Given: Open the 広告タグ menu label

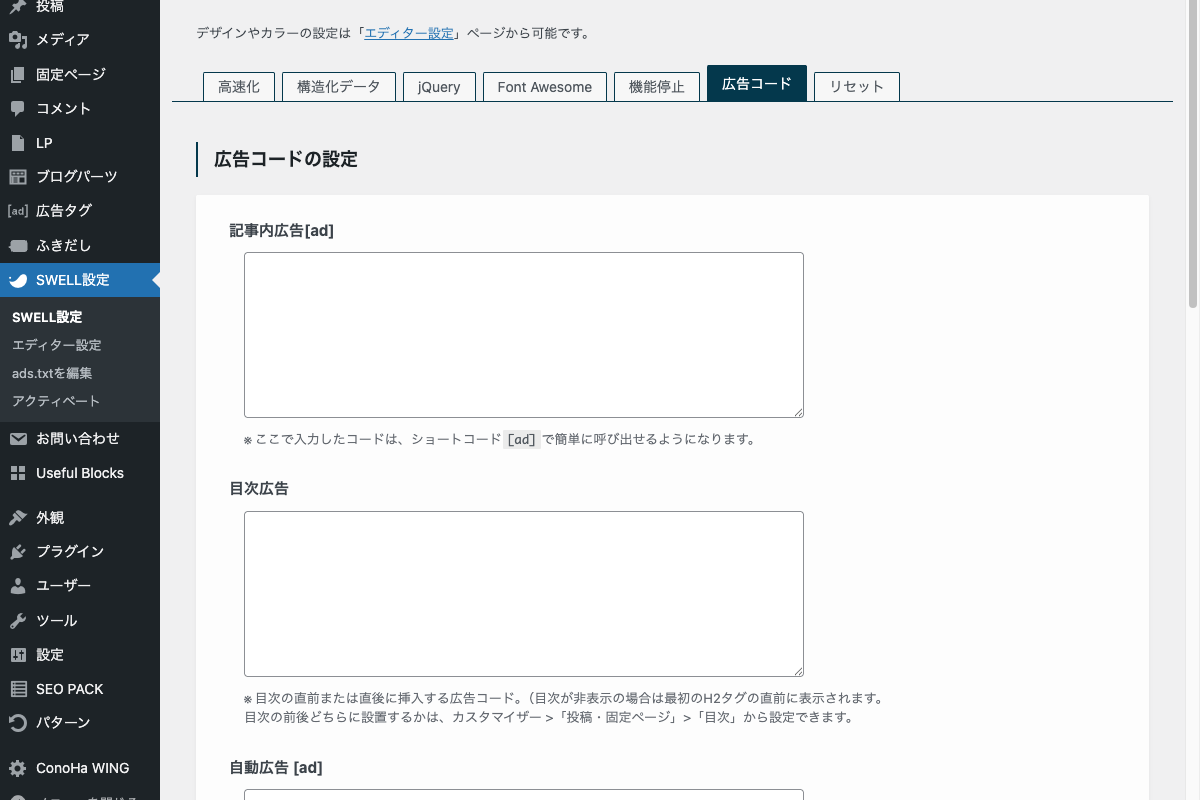Looking at the screenshot, I should tap(64, 211).
